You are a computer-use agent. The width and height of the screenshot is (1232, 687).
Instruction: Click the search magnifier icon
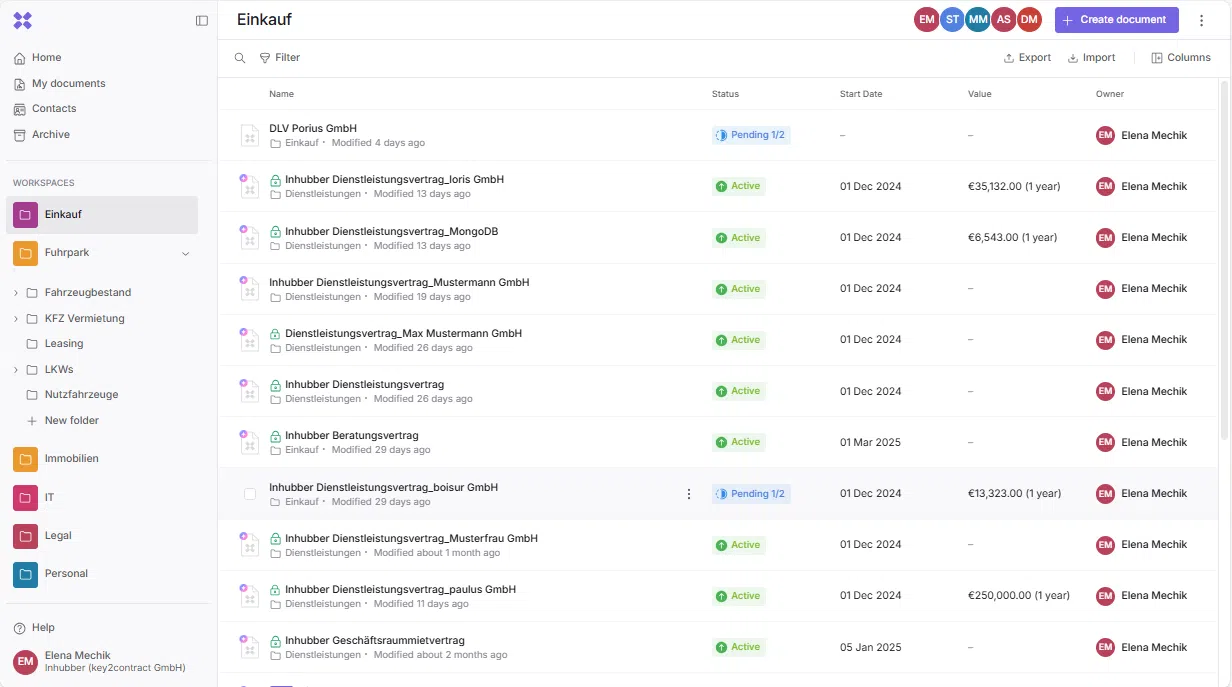[240, 58]
